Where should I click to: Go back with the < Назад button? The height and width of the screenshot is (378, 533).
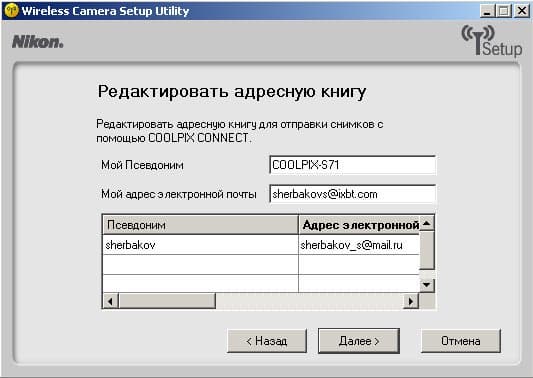267,341
